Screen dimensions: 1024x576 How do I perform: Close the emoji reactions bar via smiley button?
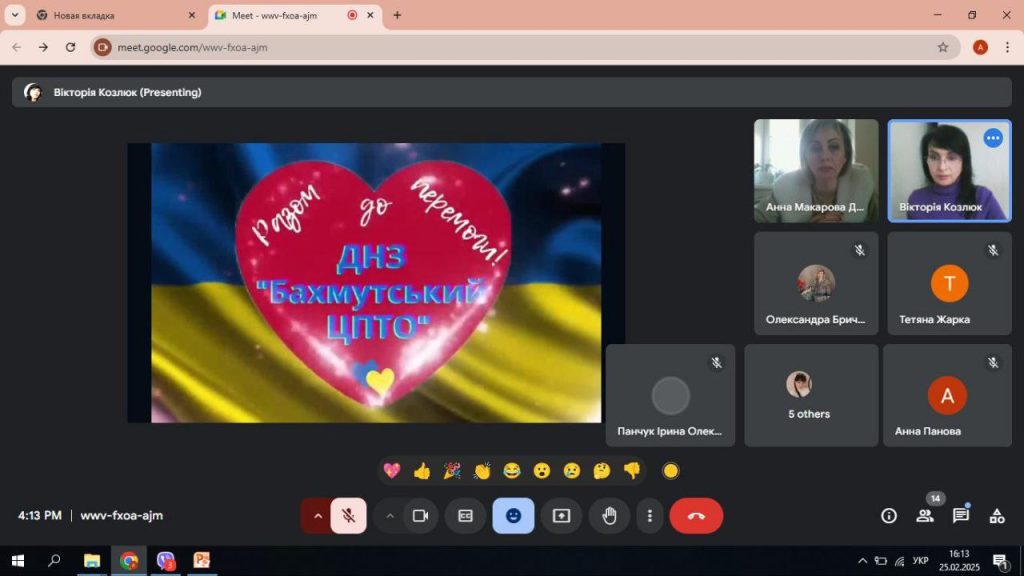[x=513, y=516]
